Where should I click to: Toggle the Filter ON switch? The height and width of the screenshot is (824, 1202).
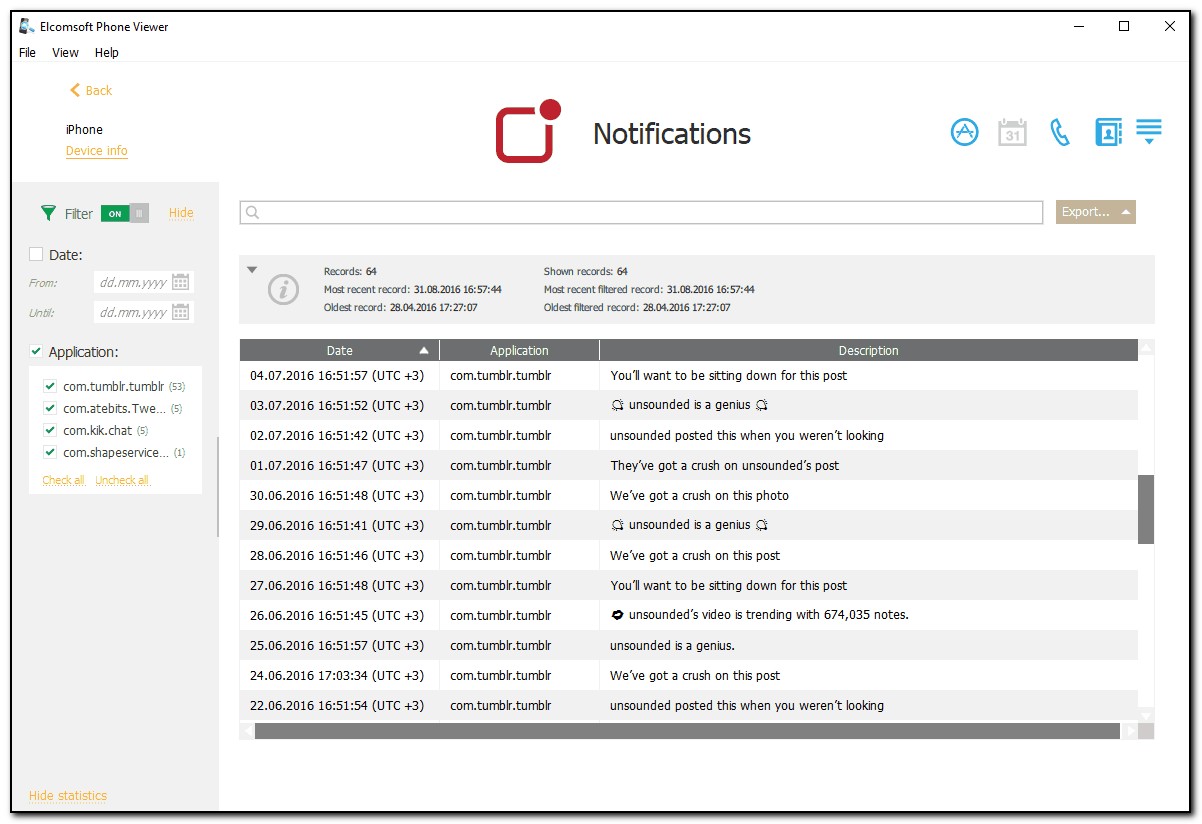(x=125, y=213)
